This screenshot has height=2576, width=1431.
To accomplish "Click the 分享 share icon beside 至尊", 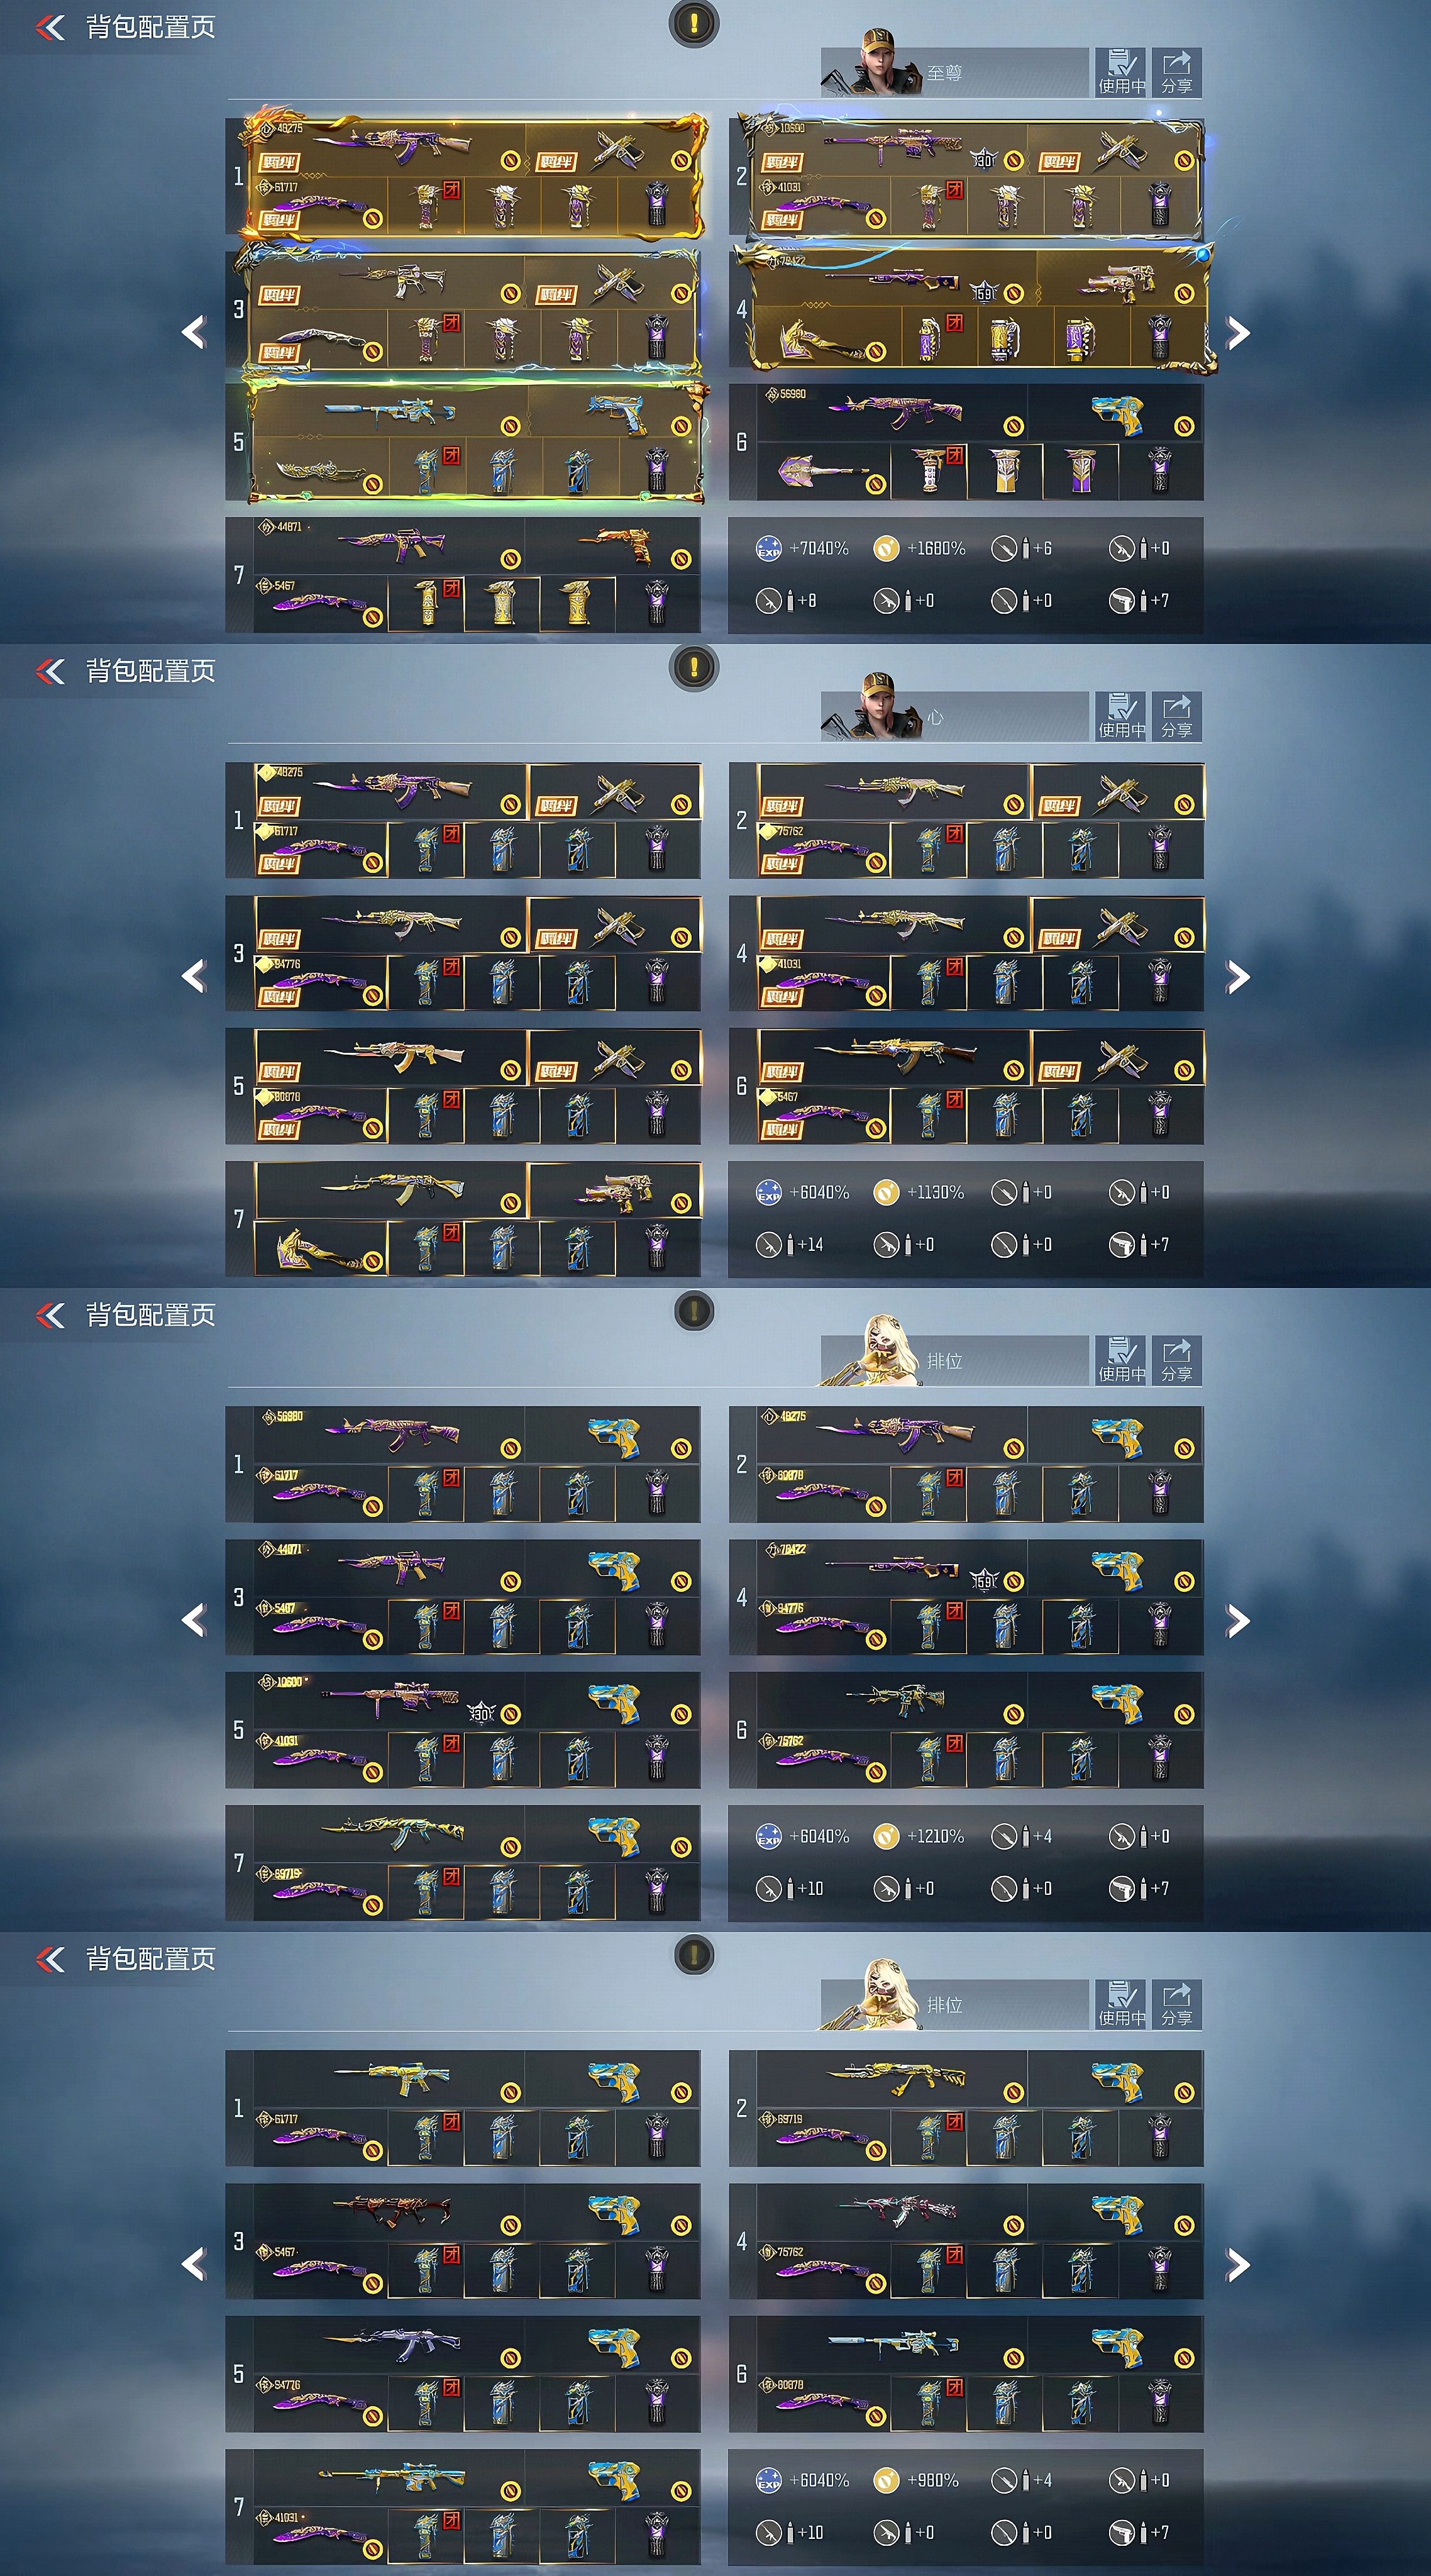I will click(x=1176, y=72).
